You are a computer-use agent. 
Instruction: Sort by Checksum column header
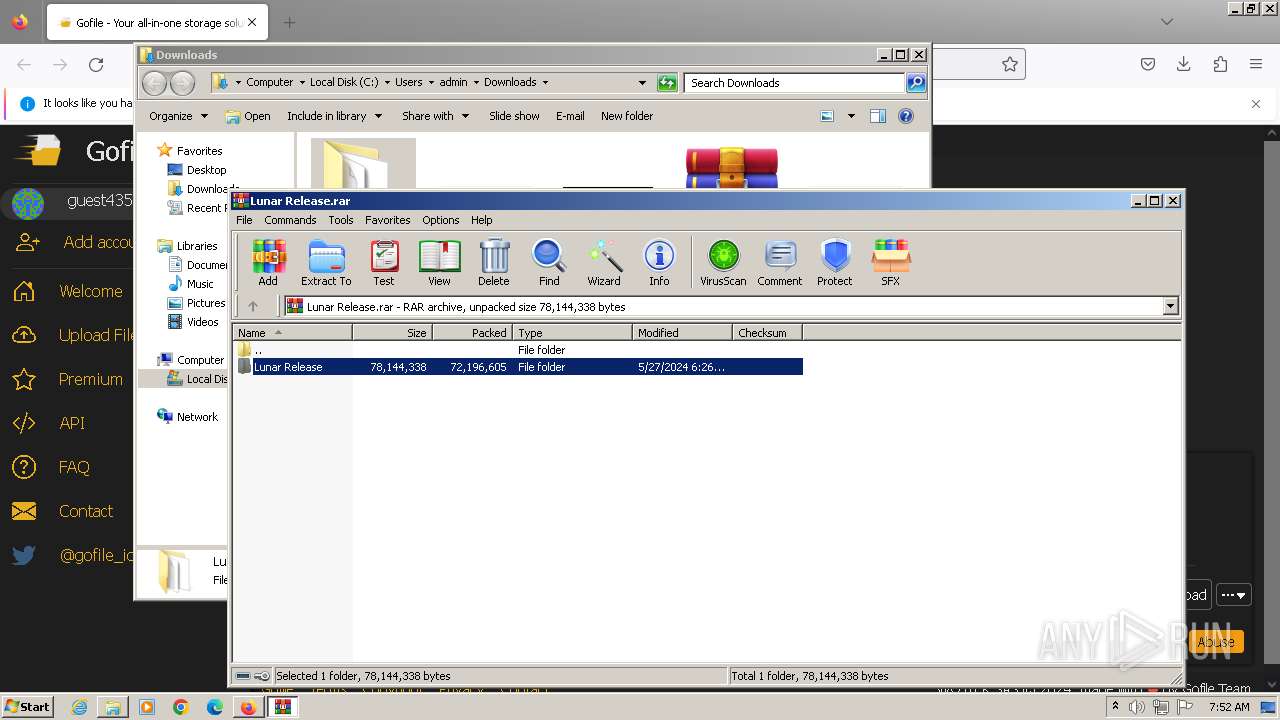click(767, 332)
